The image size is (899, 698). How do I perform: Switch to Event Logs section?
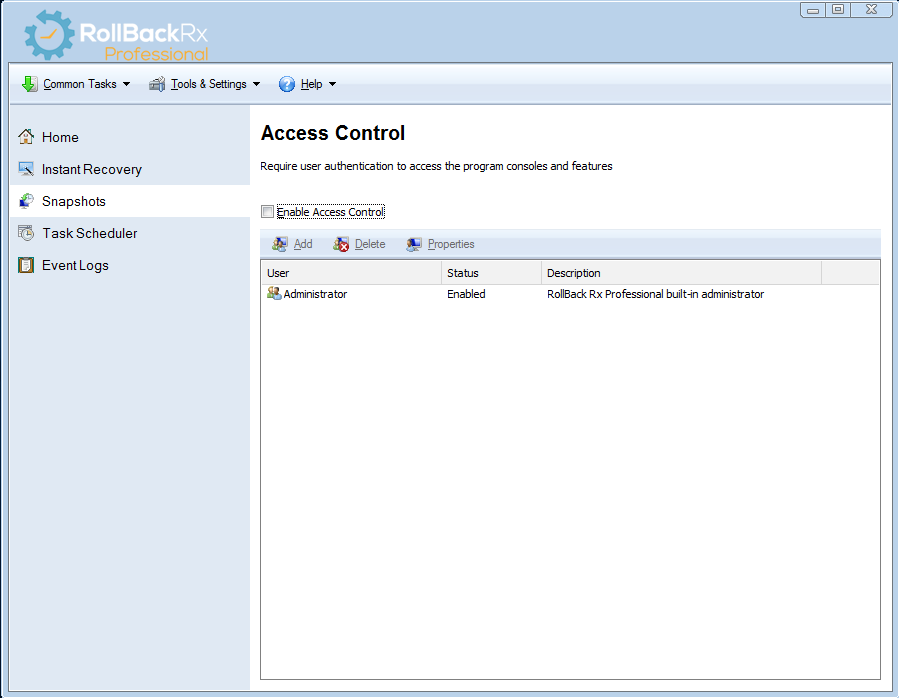[130, 266]
